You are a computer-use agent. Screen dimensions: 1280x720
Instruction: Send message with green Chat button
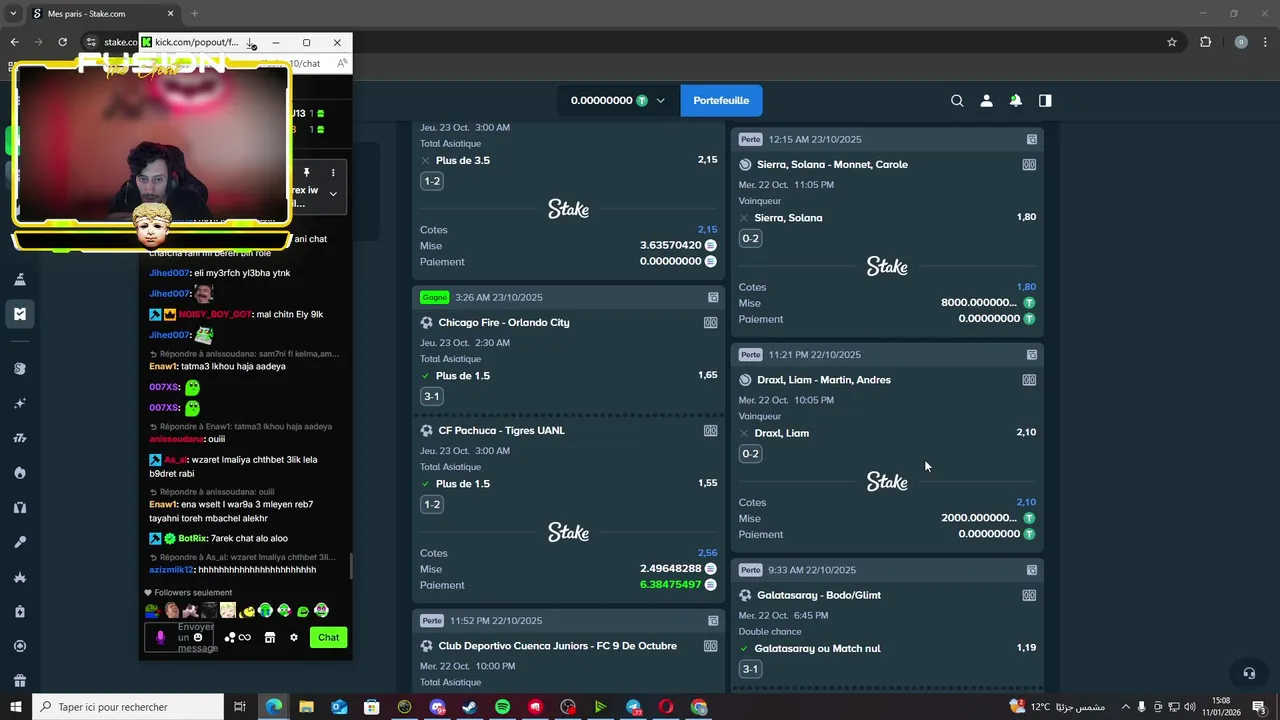(328, 637)
